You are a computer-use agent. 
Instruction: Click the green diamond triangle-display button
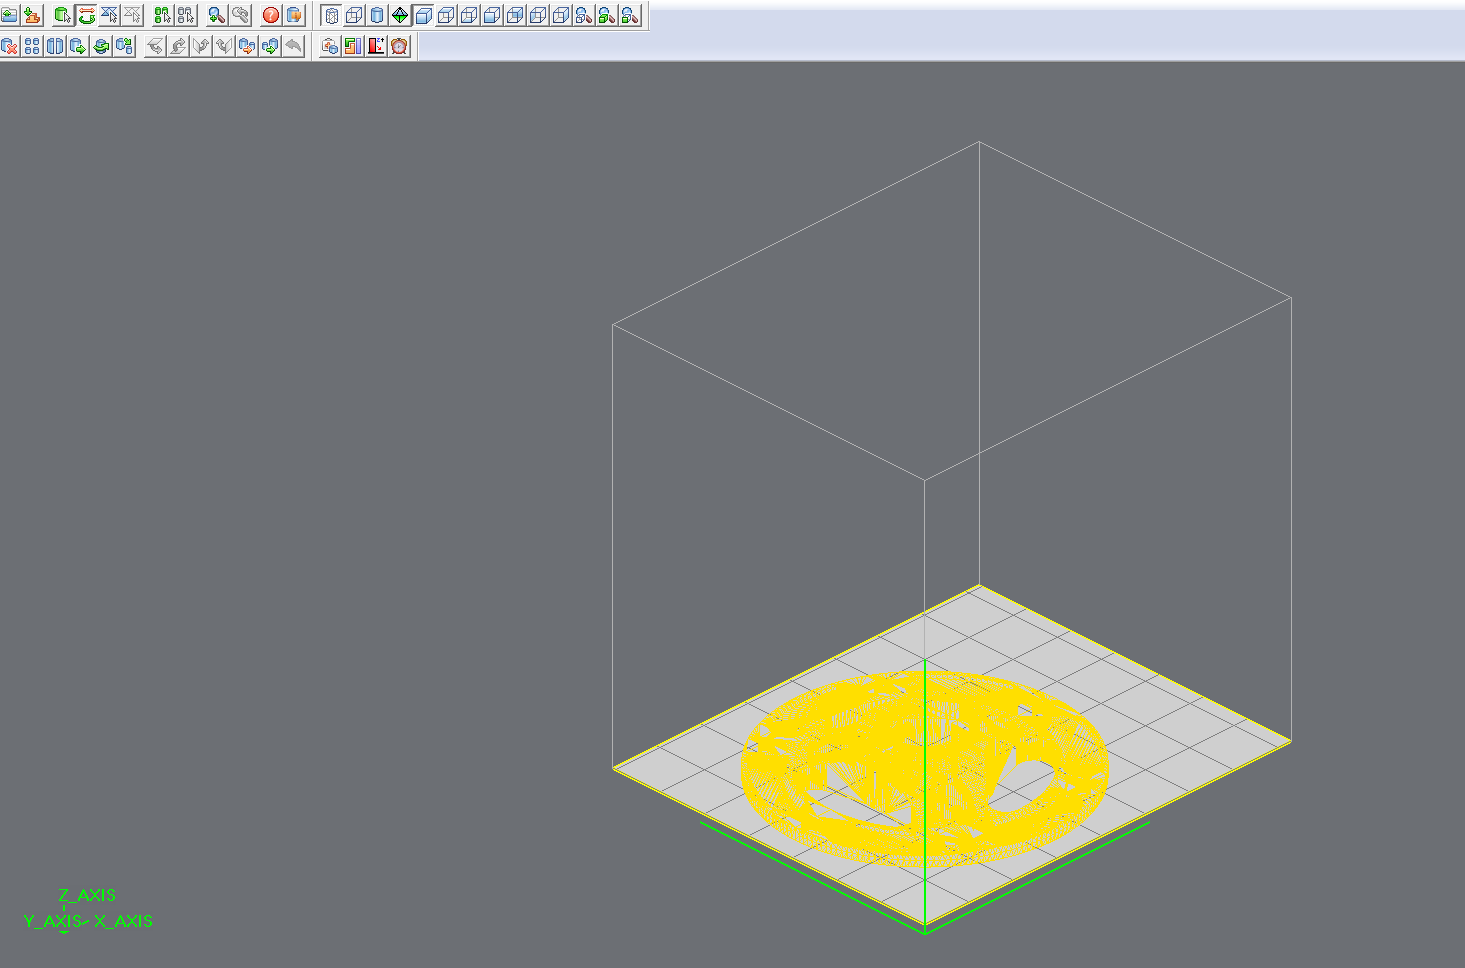pyautogui.click(x=400, y=16)
